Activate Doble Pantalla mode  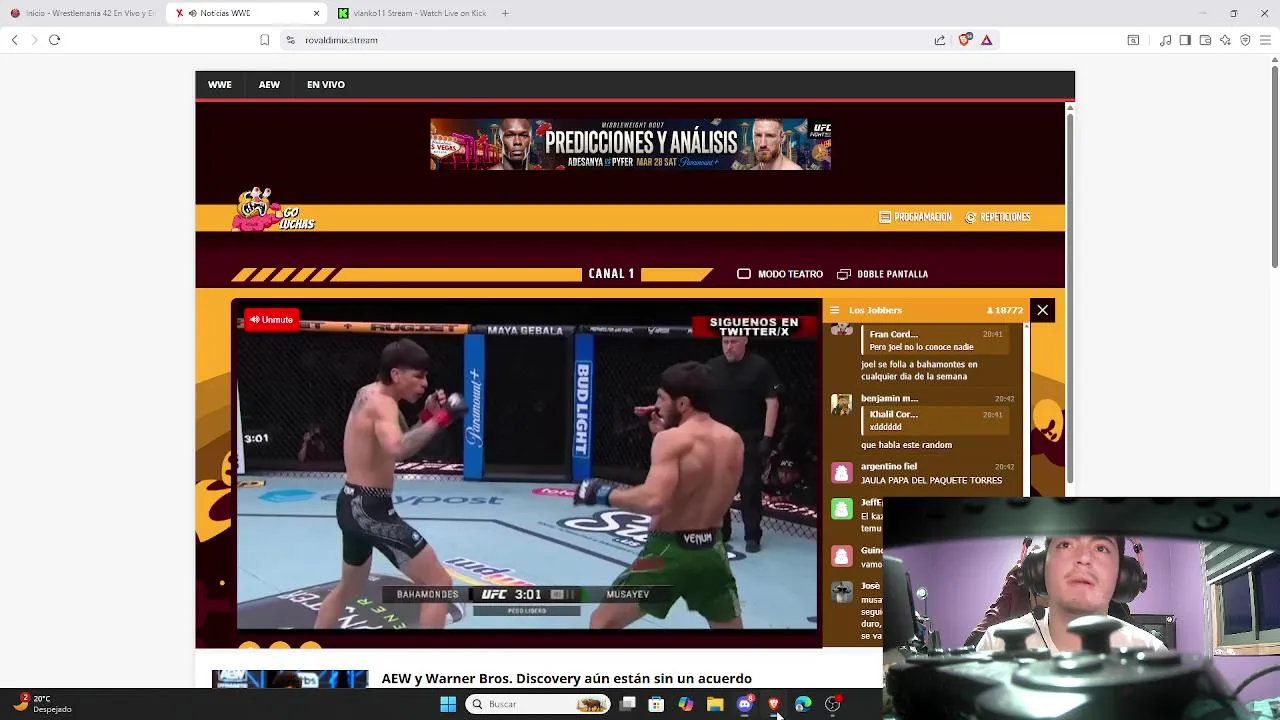tap(882, 274)
